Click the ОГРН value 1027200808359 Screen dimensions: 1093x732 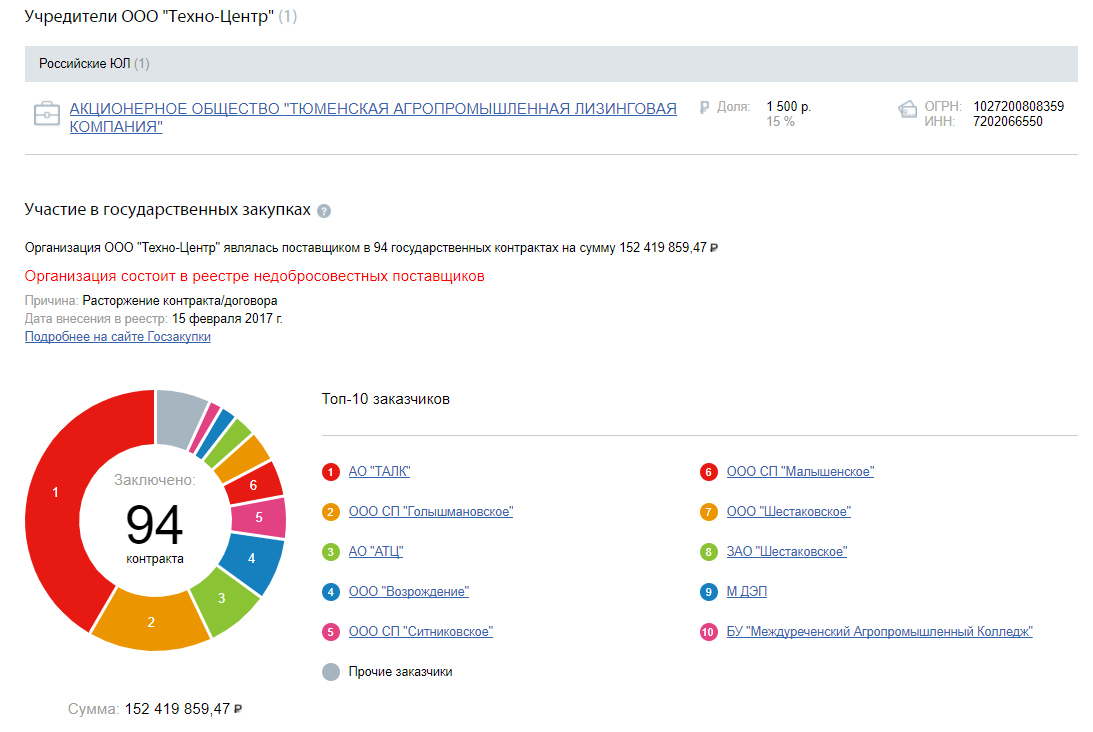[x=1018, y=107]
